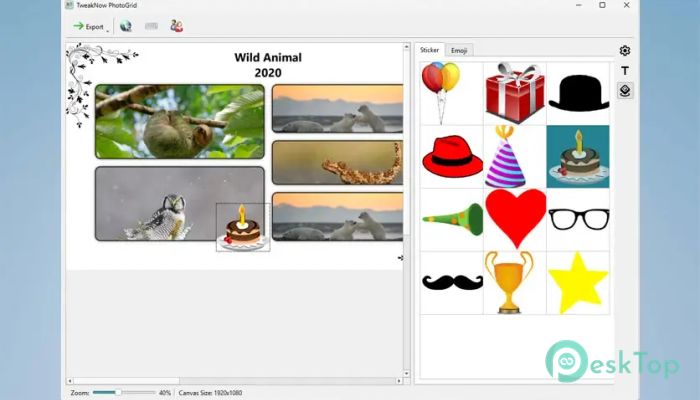Switch to the Sticker tab
700x400 pixels.
(429, 50)
